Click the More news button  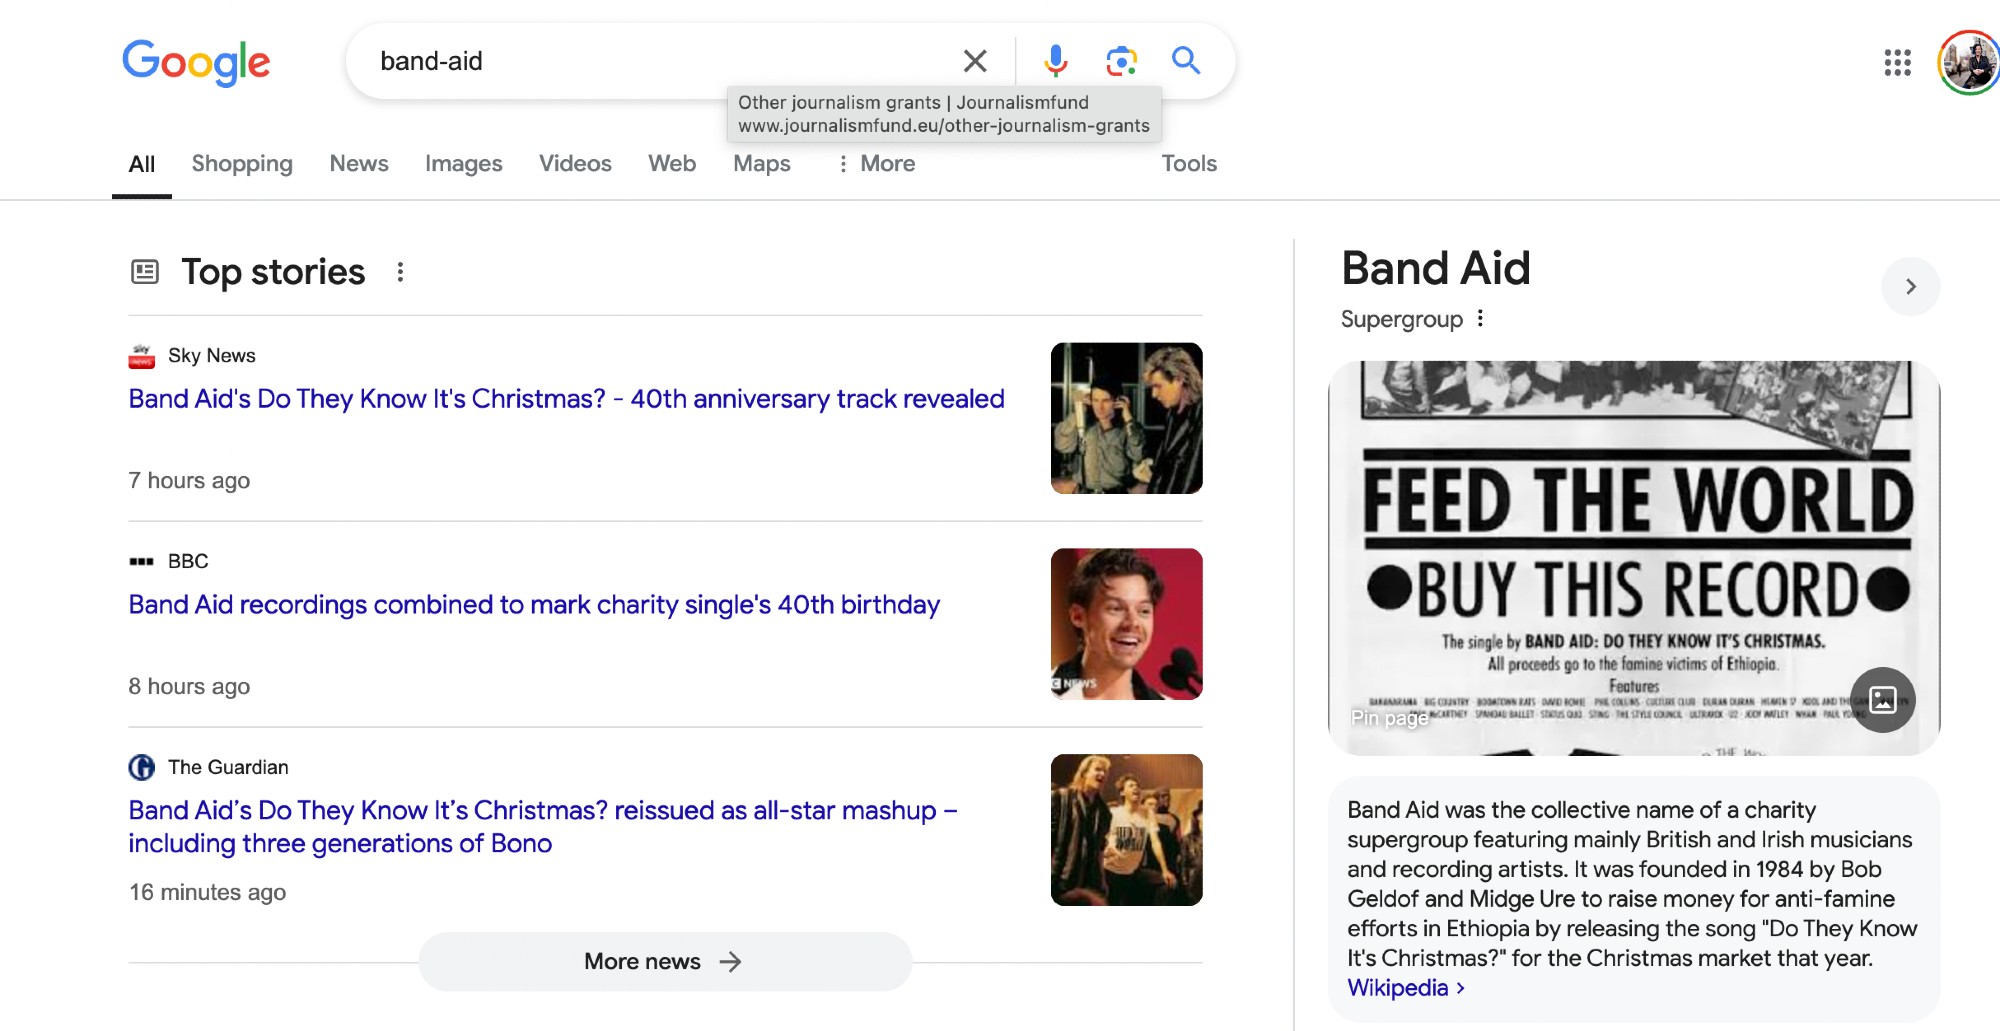(x=664, y=962)
